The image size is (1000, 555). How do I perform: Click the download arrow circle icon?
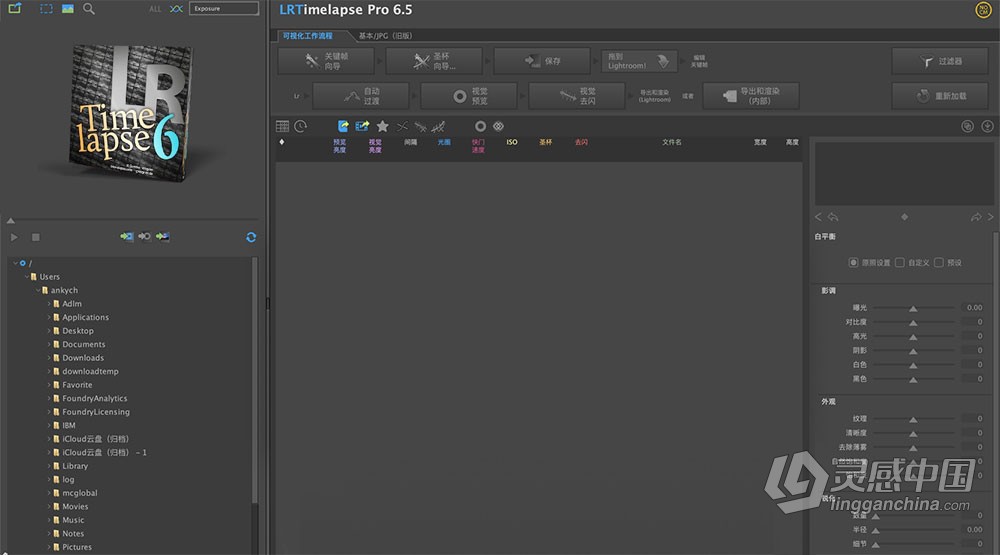987,126
